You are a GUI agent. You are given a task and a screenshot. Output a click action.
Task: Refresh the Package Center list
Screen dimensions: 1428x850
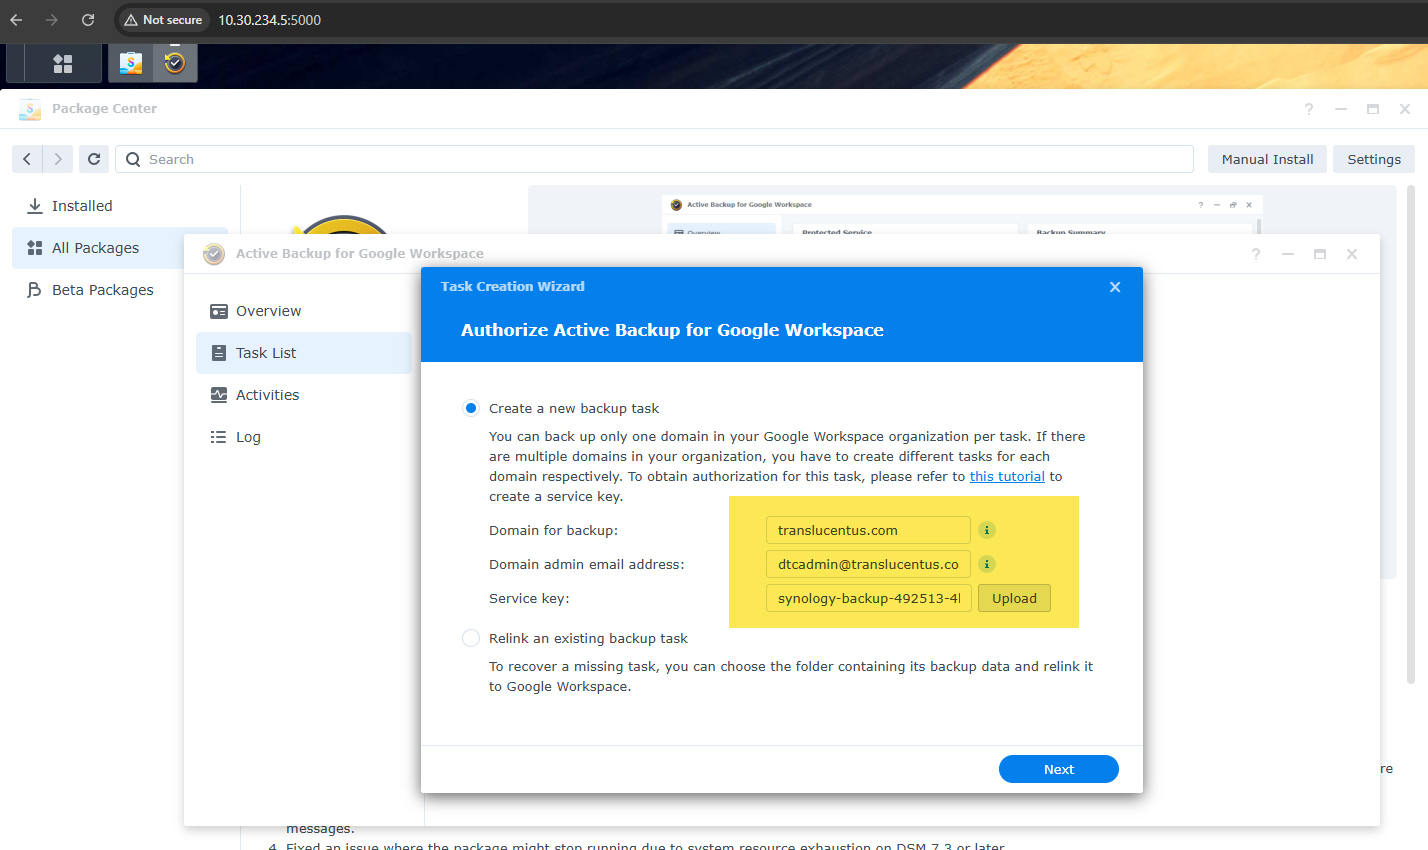tap(94, 159)
